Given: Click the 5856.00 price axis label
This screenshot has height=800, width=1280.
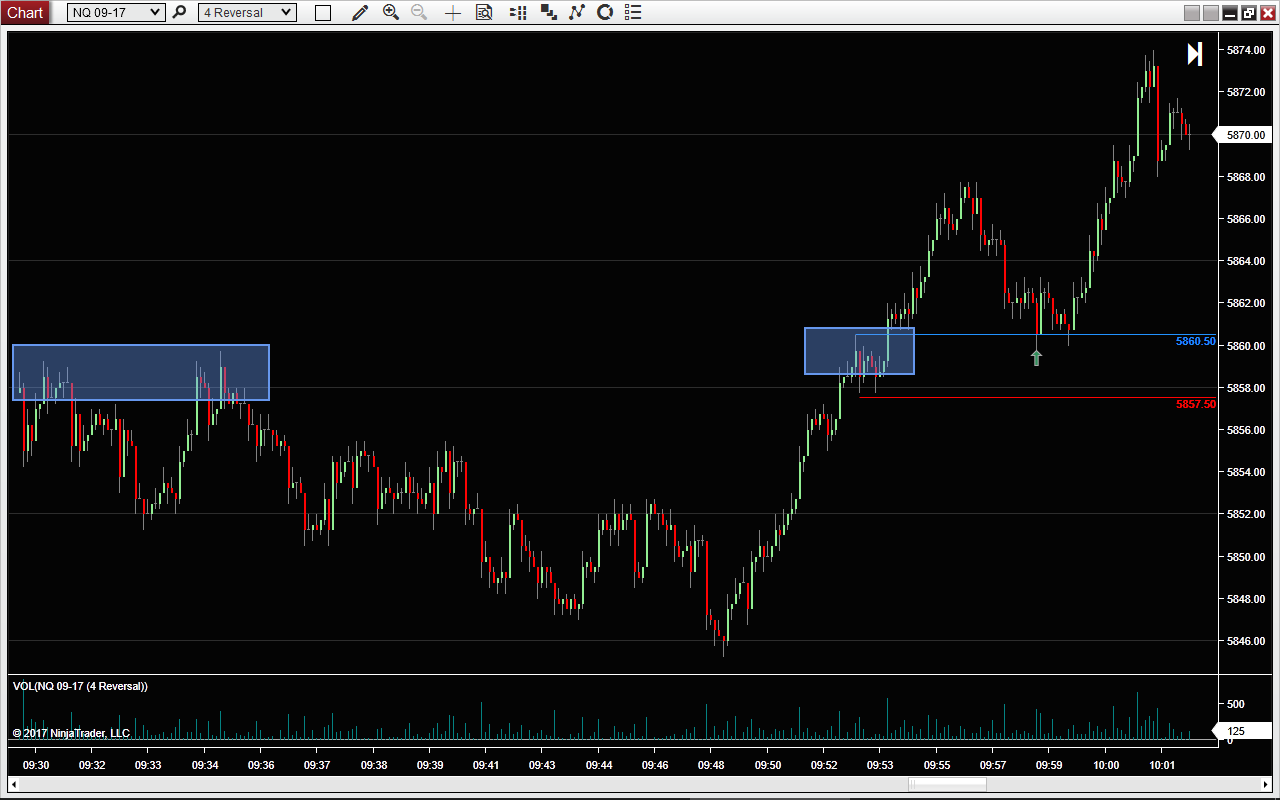Looking at the screenshot, I should pos(1246,430).
